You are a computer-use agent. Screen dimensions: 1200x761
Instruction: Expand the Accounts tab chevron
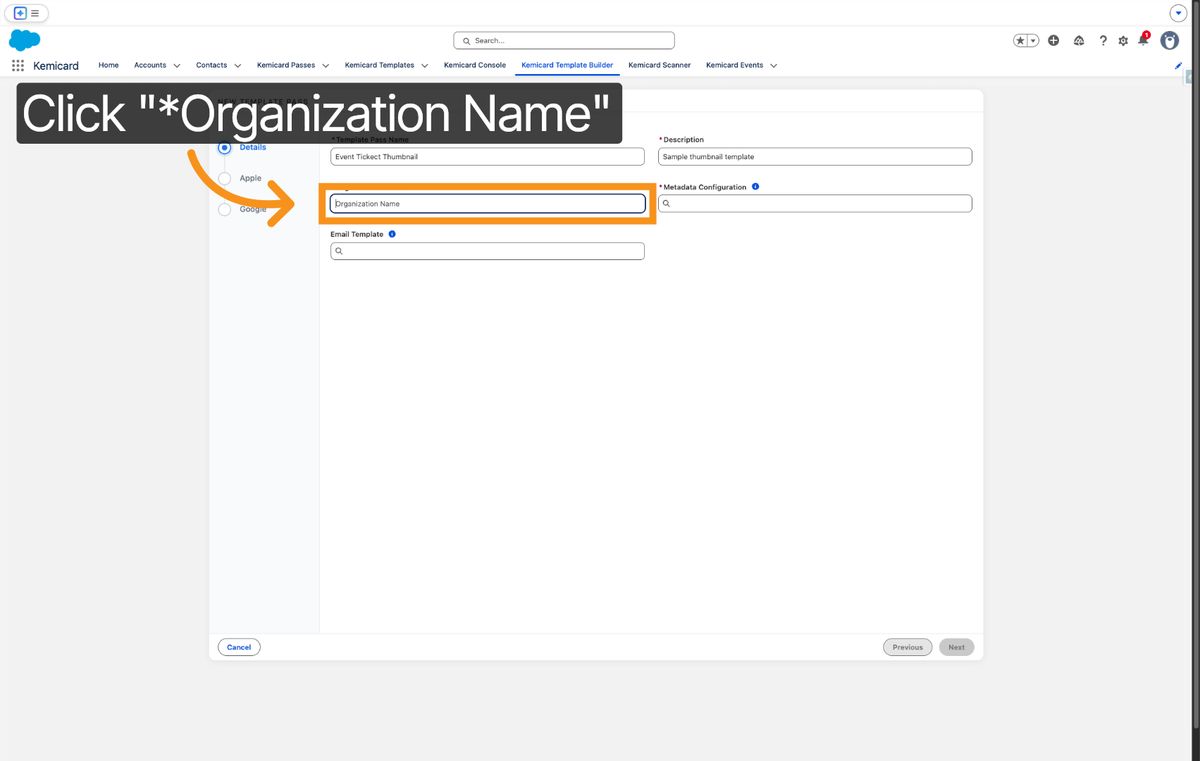pyautogui.click(x=177, y=66)
